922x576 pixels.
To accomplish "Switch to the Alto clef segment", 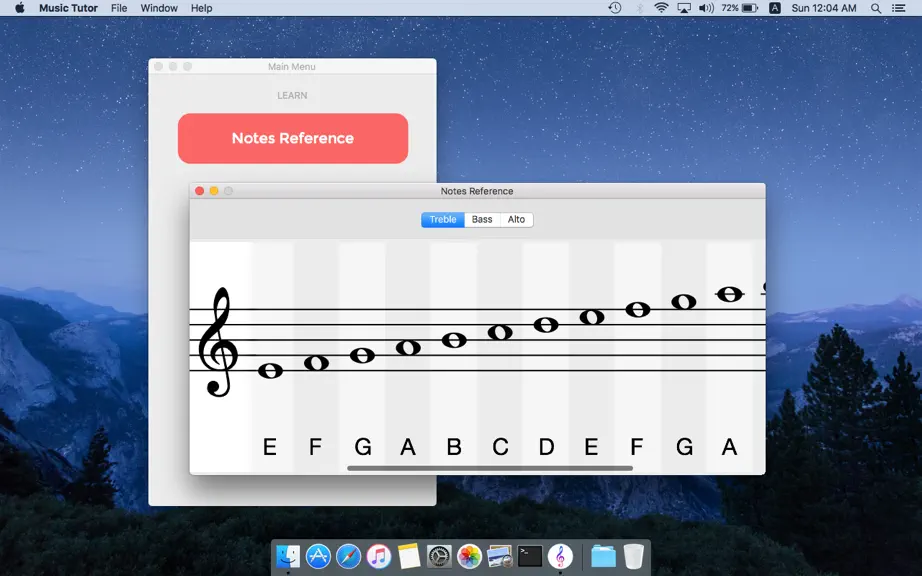I will [x=516, y=219].
